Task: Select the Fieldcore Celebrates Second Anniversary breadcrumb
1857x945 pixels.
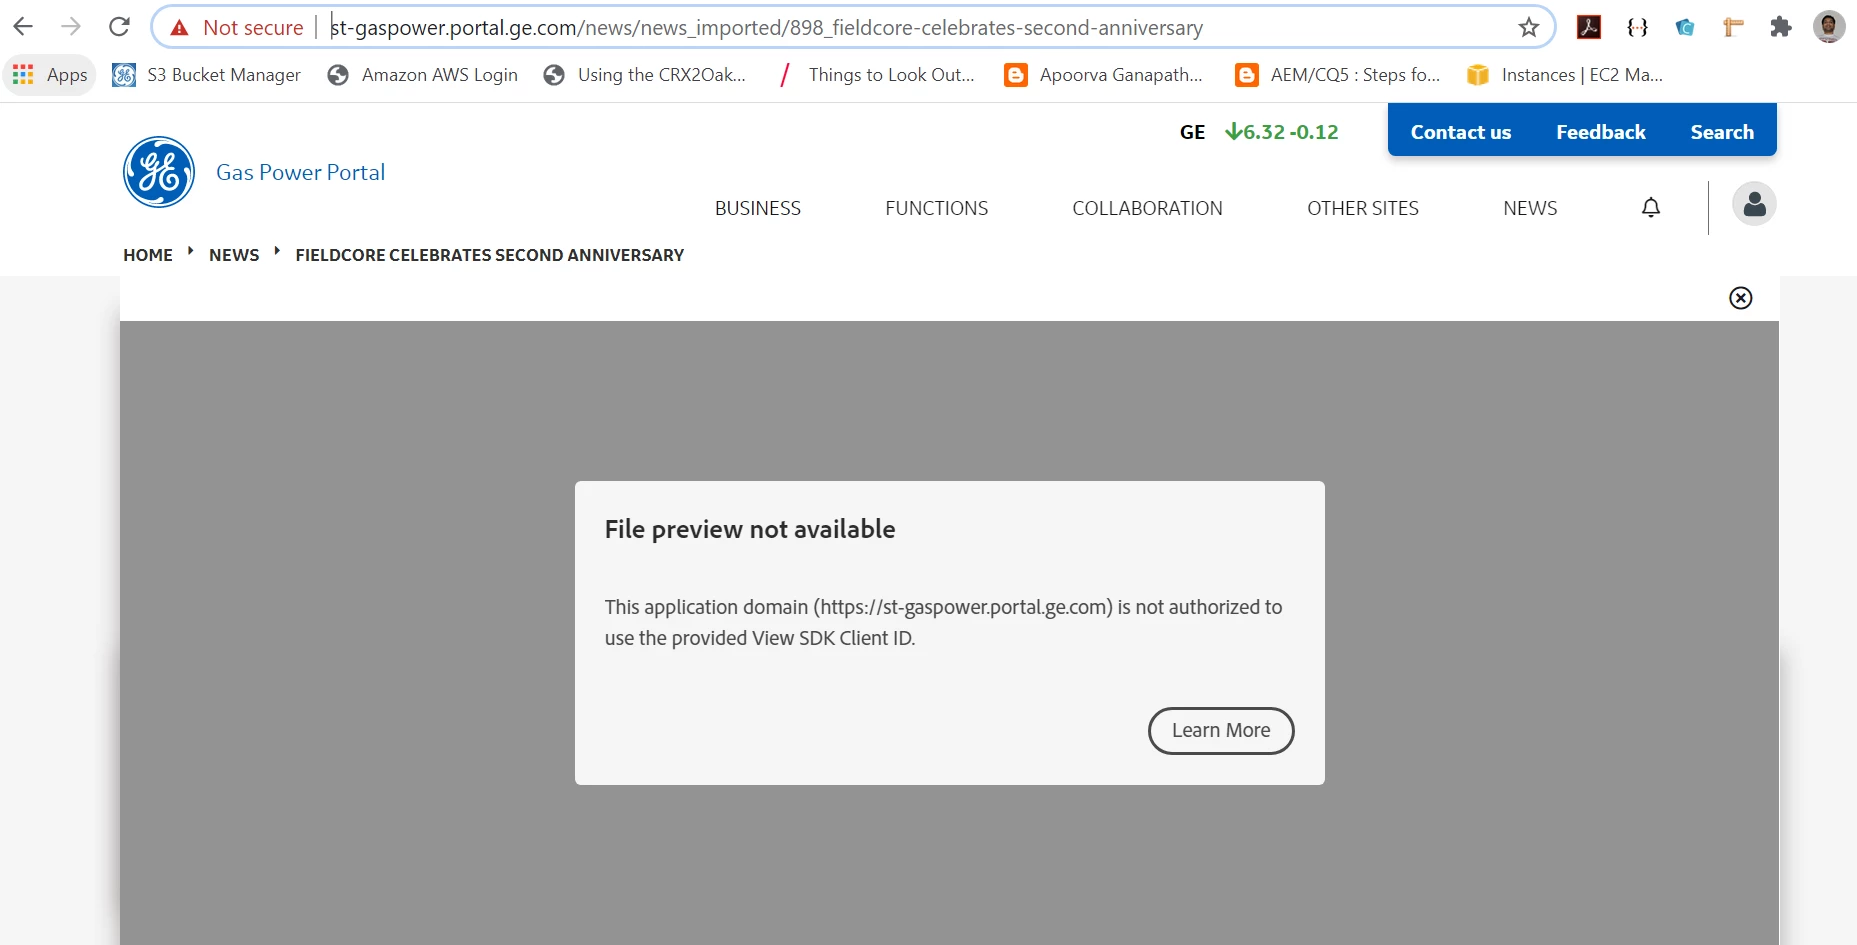Action: pyautogui.click(x=489, y=255)
